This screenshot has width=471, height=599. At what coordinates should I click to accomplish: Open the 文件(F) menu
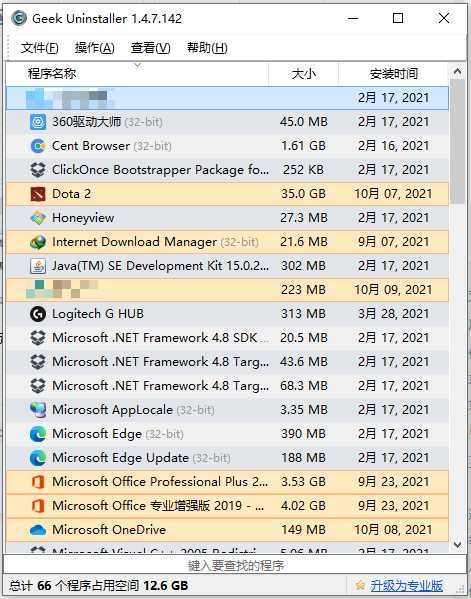(40, 48)
